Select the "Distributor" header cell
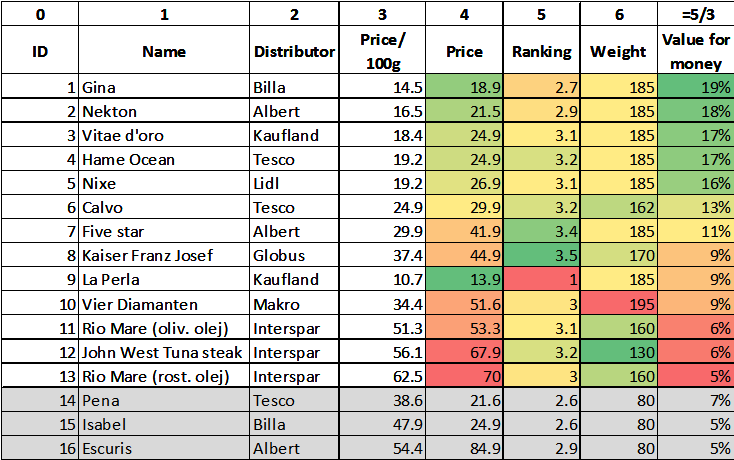The height and width of the screenshot is (460, 734). point(294,52)
